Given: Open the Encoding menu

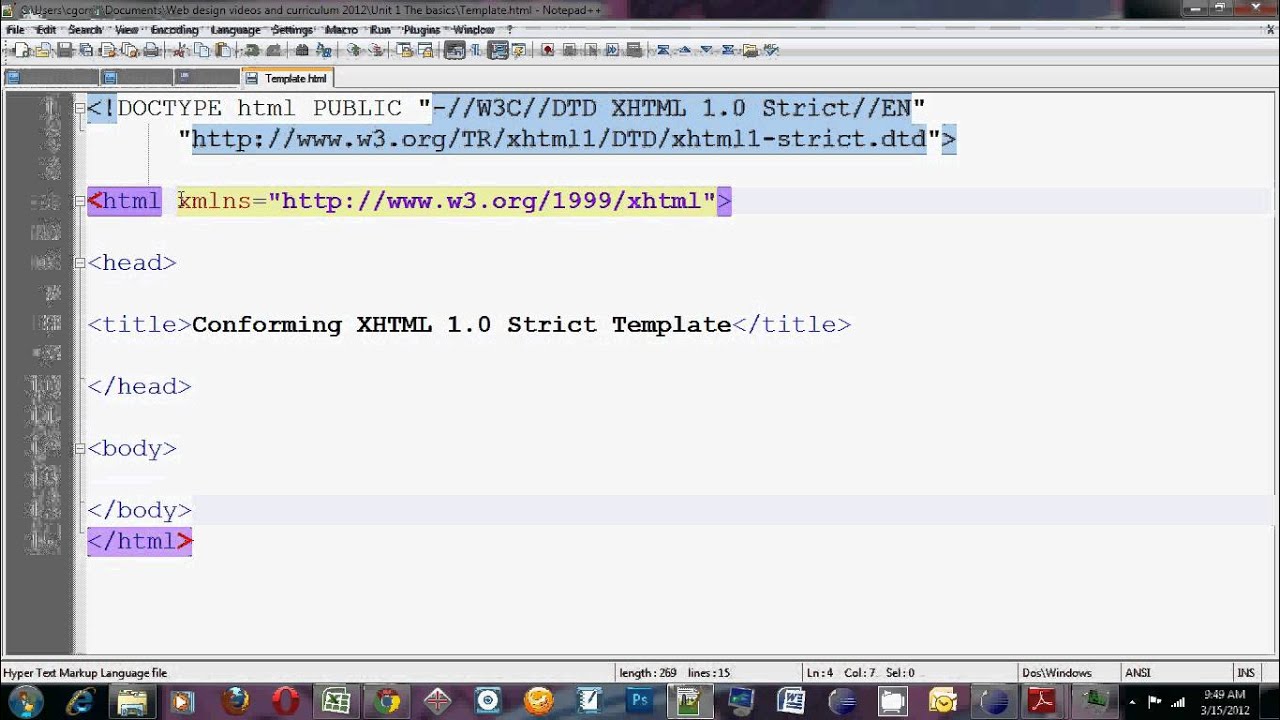Looking at the screenshot, I should click(174, 30).
